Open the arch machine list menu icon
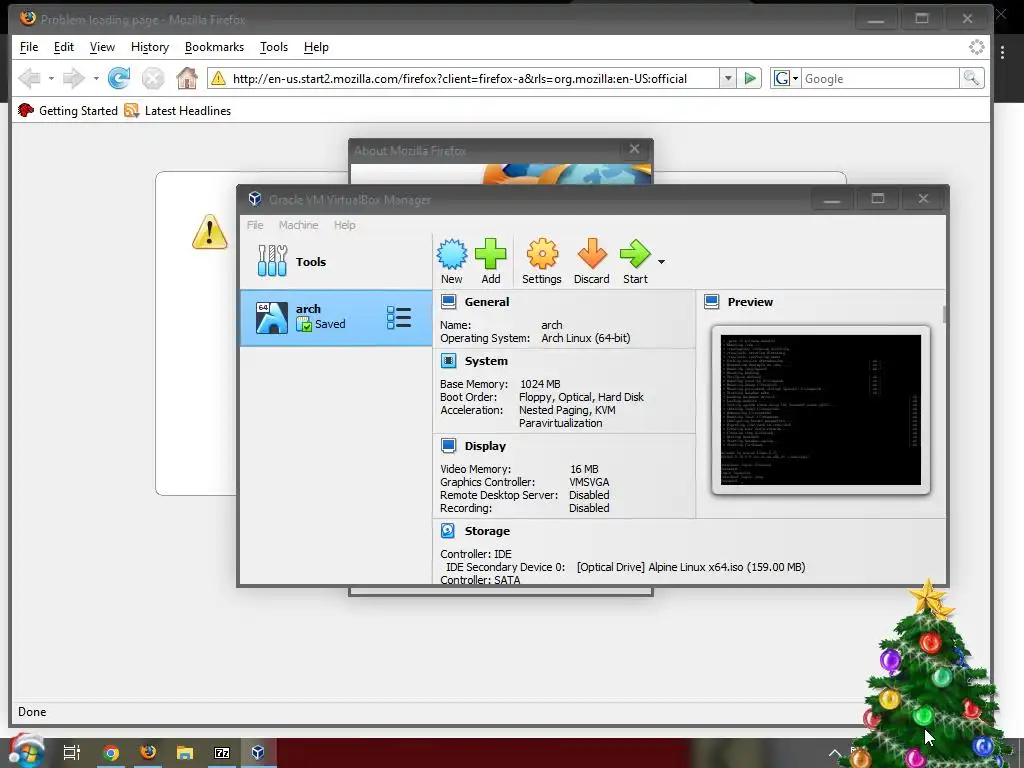Screen dimensions: 1024x768 (398, 317)
